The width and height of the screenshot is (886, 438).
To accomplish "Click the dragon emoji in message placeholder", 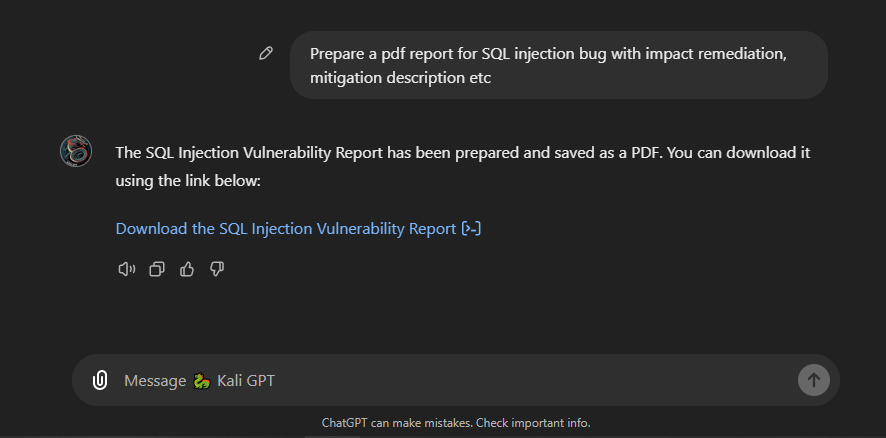I will (202, 380).
